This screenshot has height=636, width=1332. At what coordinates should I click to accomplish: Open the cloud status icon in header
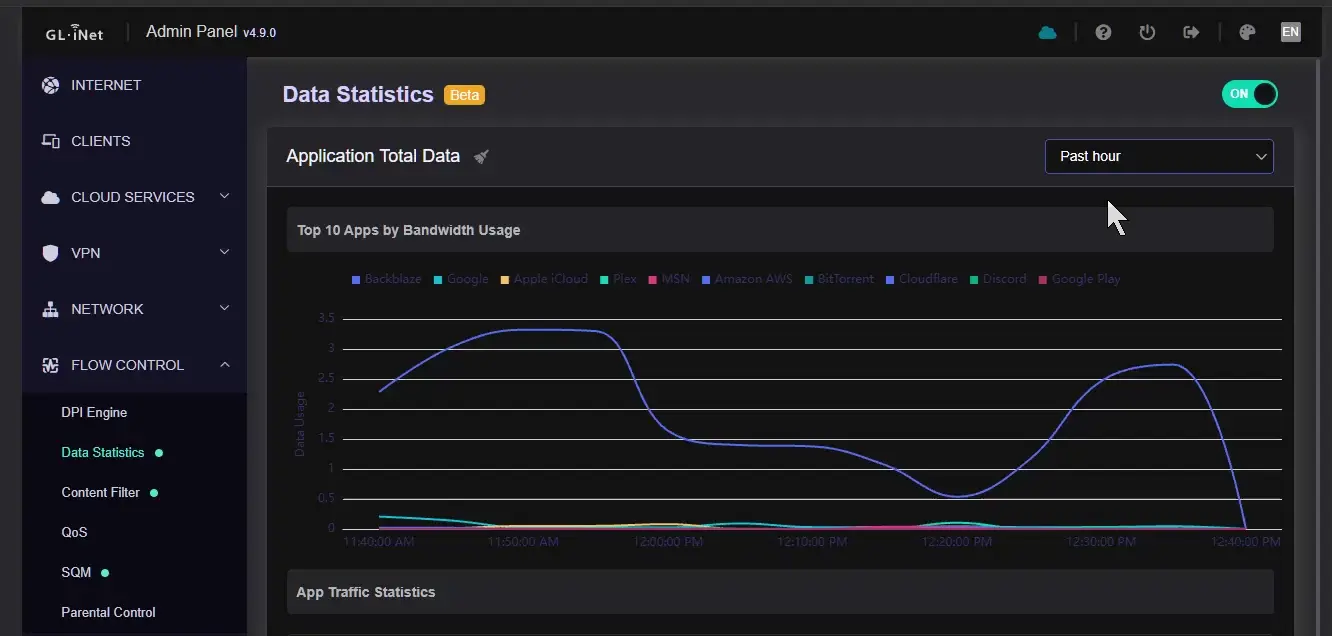coord(1047,32)
